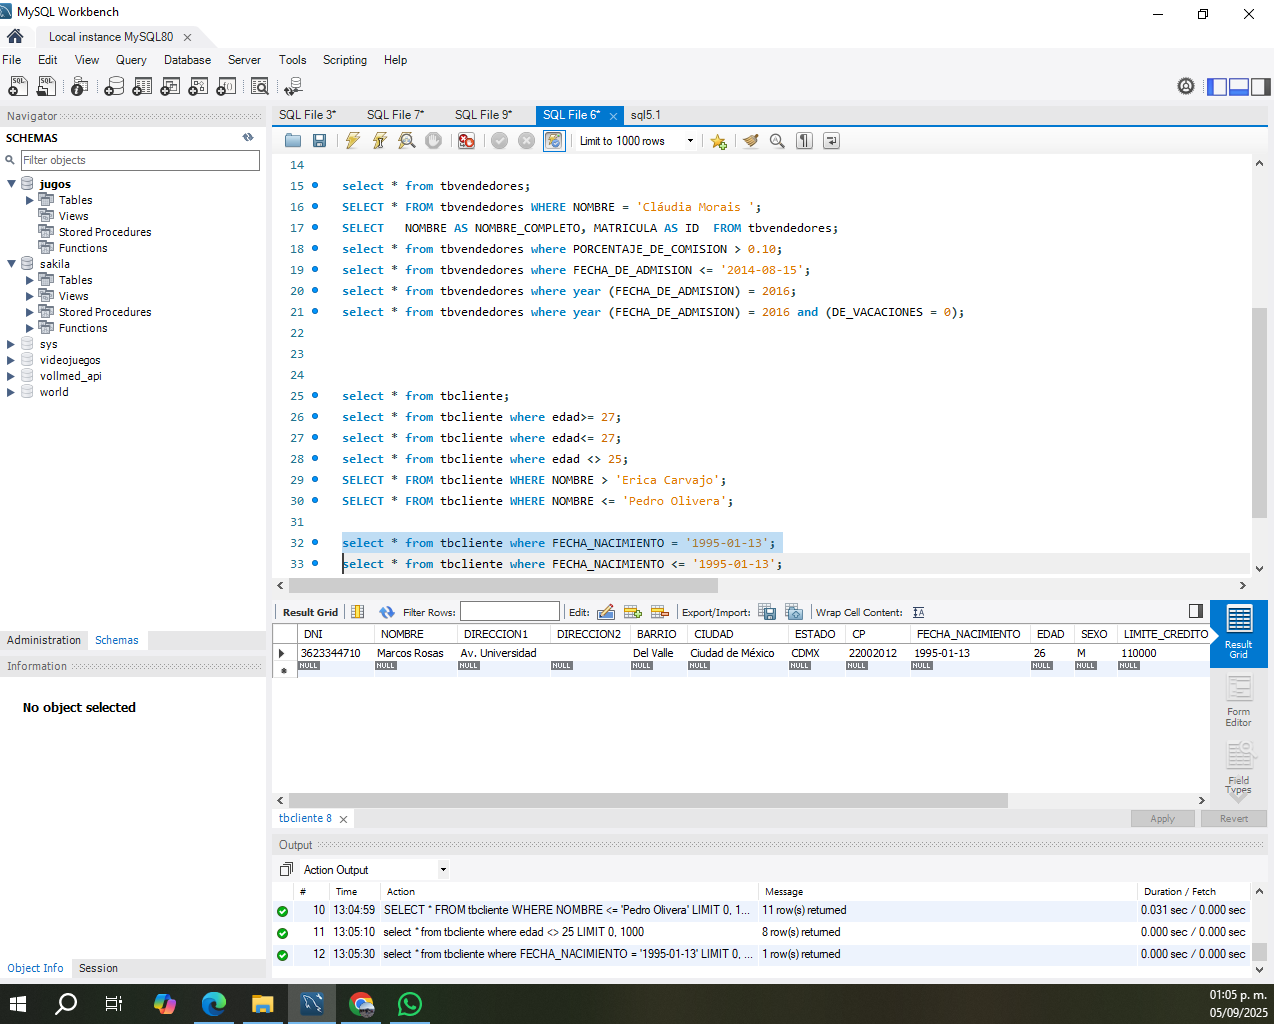Click the Apply button
This screenshot has height=1024, width=1274.
pos(1162,818)
